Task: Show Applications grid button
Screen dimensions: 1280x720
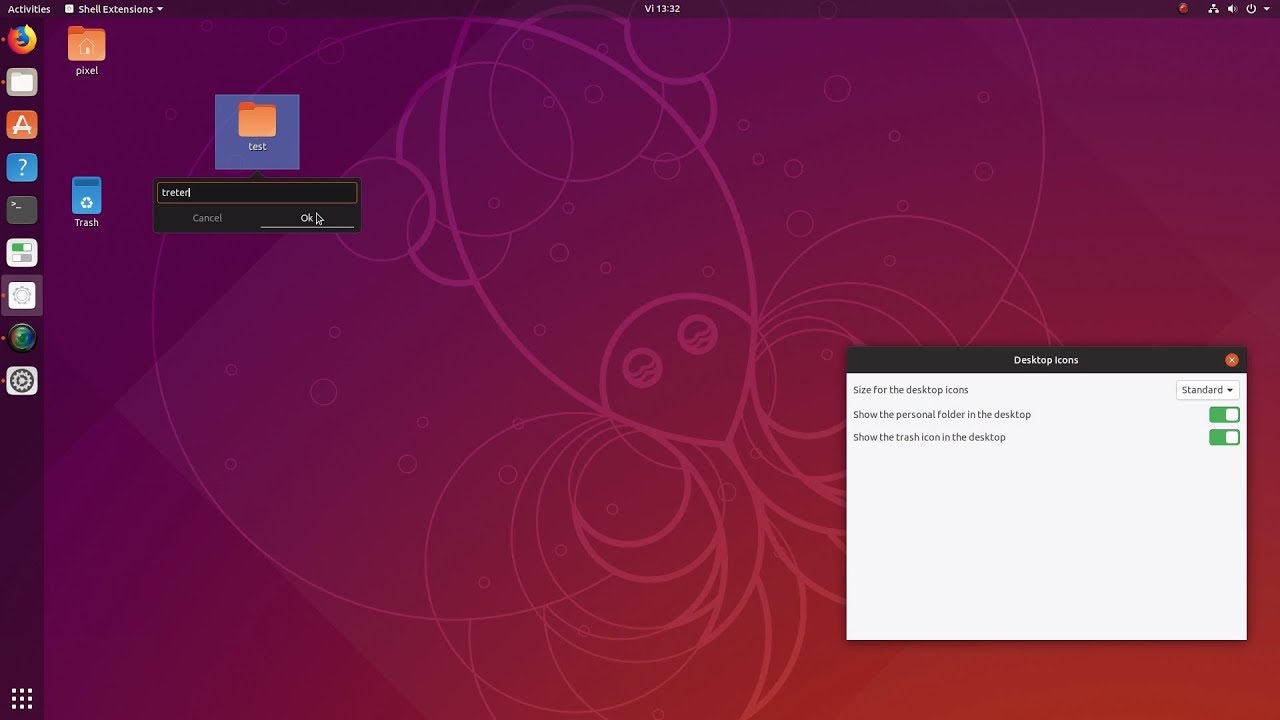Action: (22, 698)
